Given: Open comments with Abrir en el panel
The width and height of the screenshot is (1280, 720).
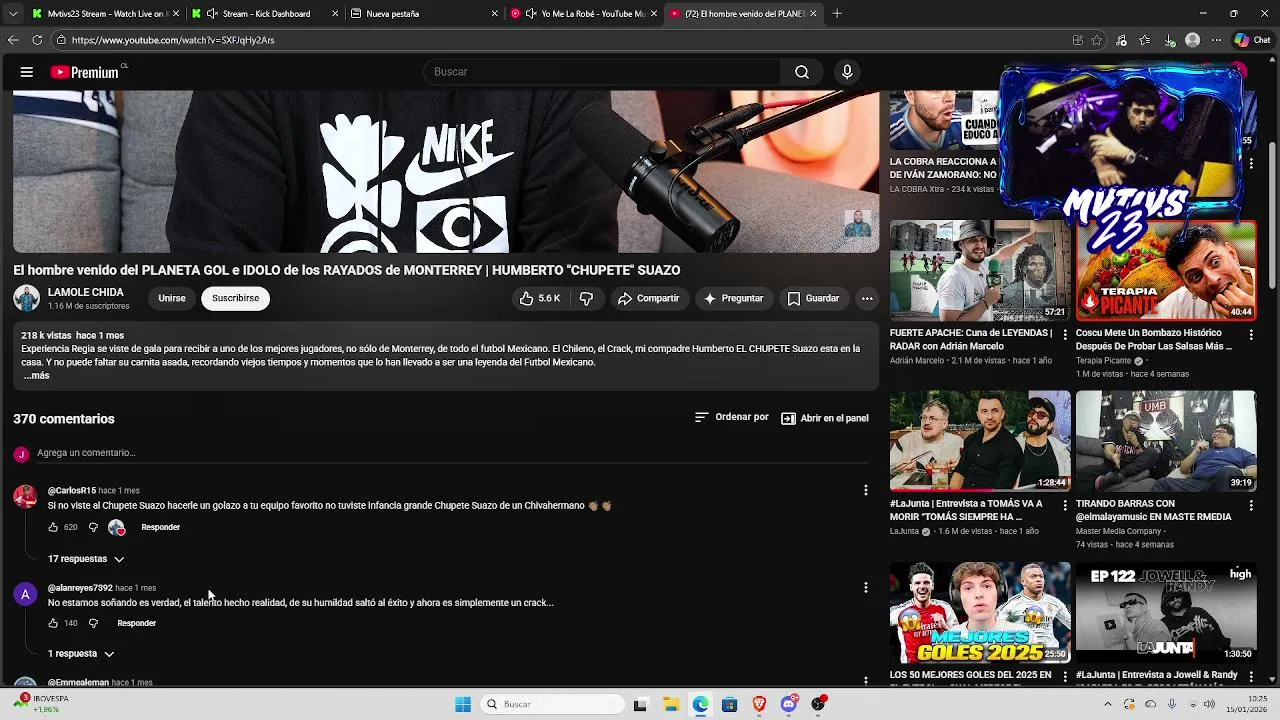Looking at the screenshot, I should pos(825,418).
